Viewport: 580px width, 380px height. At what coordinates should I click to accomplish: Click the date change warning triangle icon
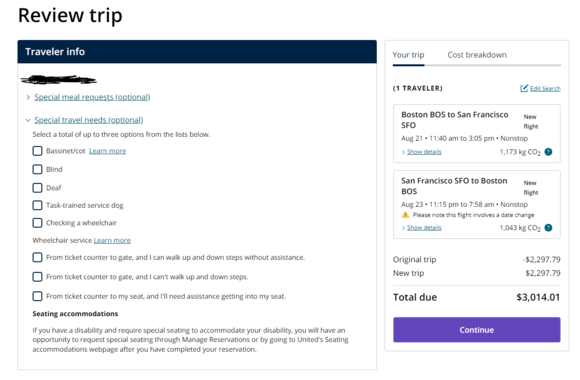point(405,215)
